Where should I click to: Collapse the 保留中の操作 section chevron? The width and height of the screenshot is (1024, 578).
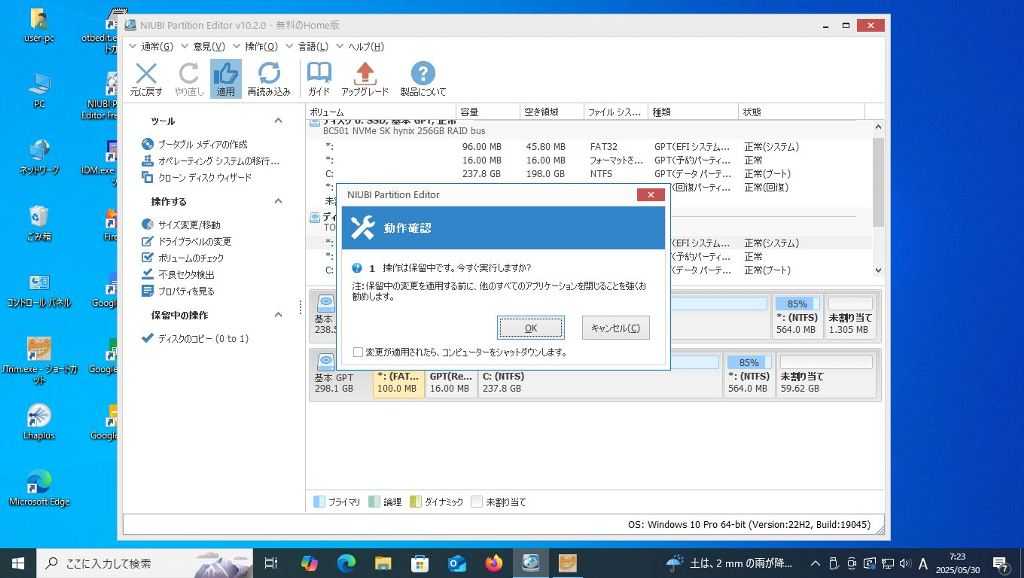278,315
